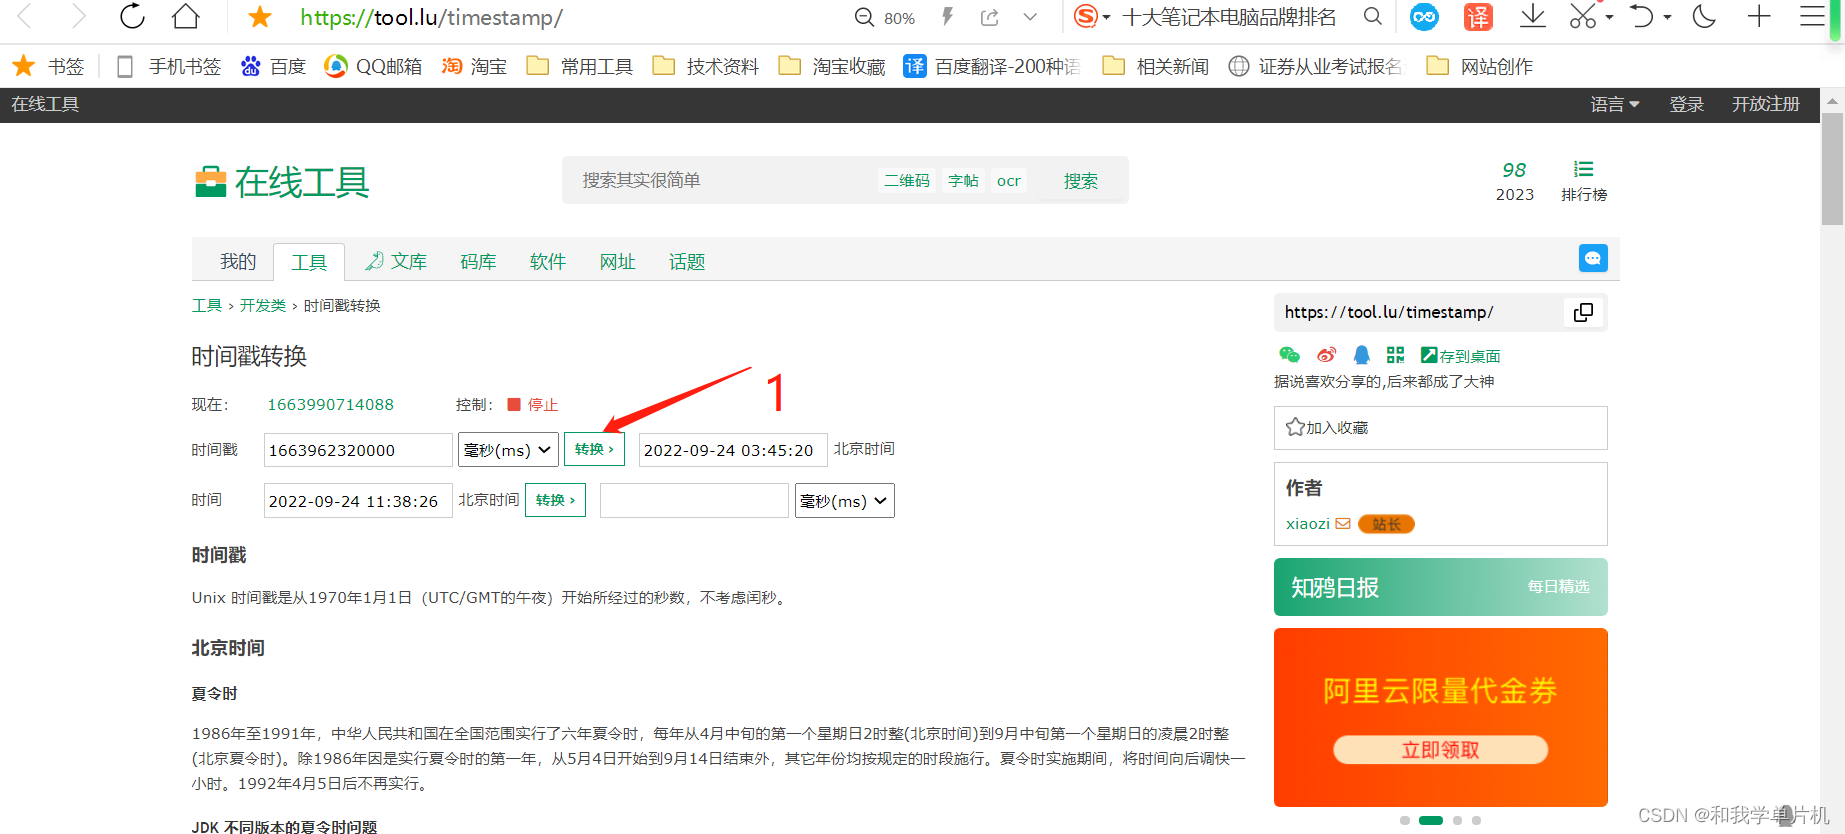Expand the 相关新闻 bookmark folder
The image size is (1845, 834).
click(x=1156, y=66)
